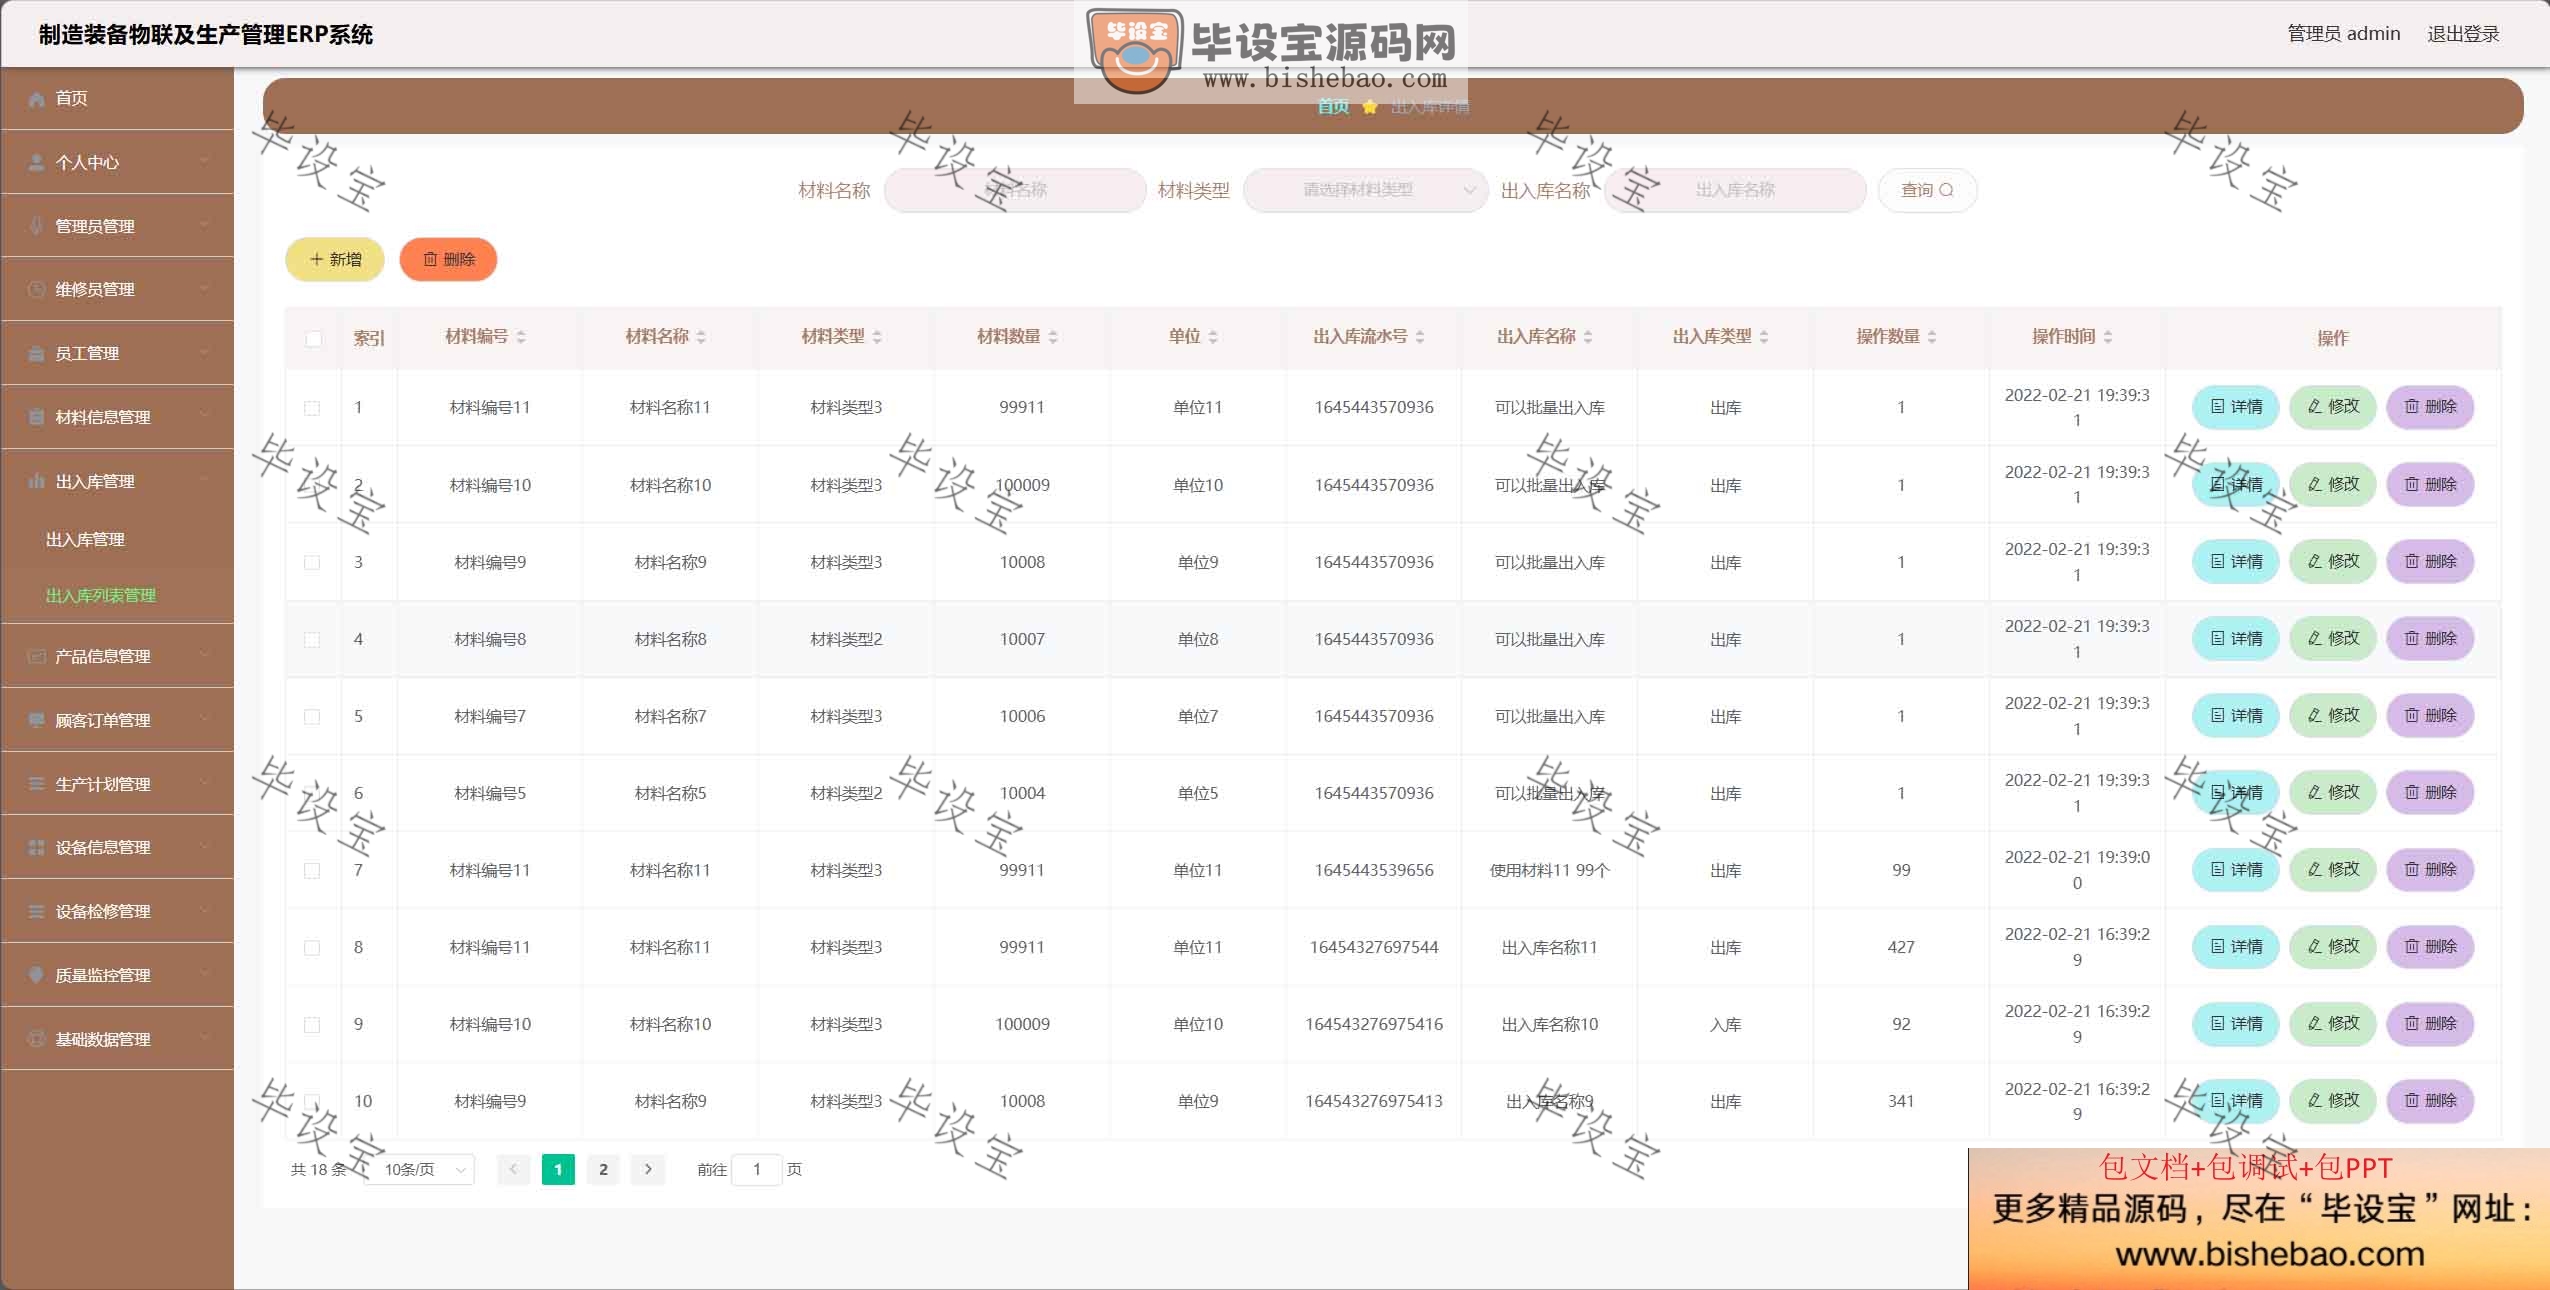Sort by 出入库类型 column arrows
This screenshot has width=2550, height=1290.
(x=1764, y=337)
